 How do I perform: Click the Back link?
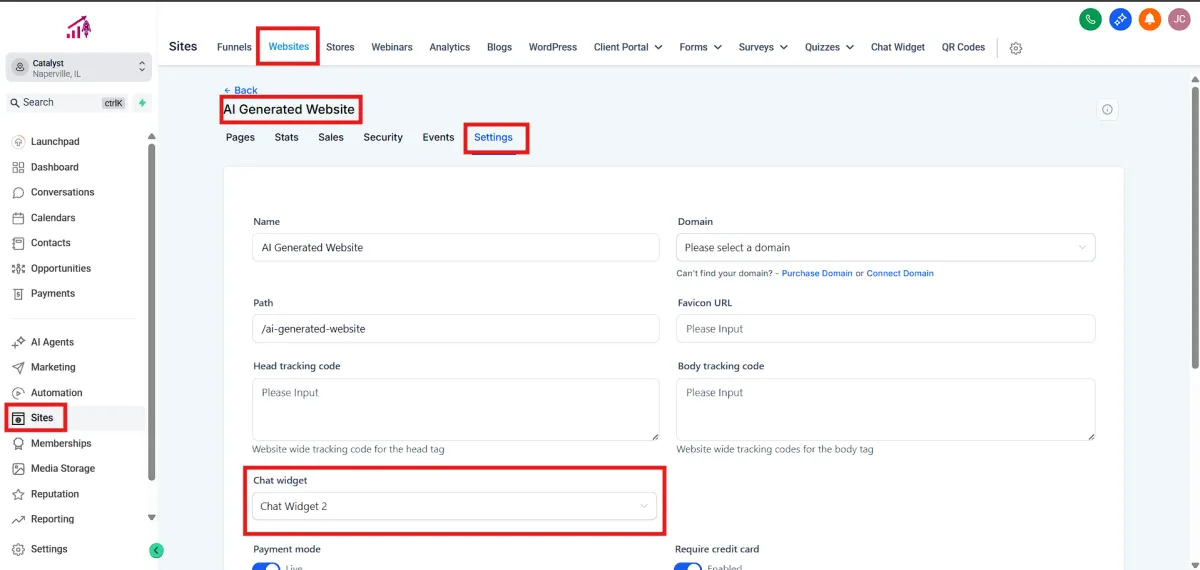240,90
